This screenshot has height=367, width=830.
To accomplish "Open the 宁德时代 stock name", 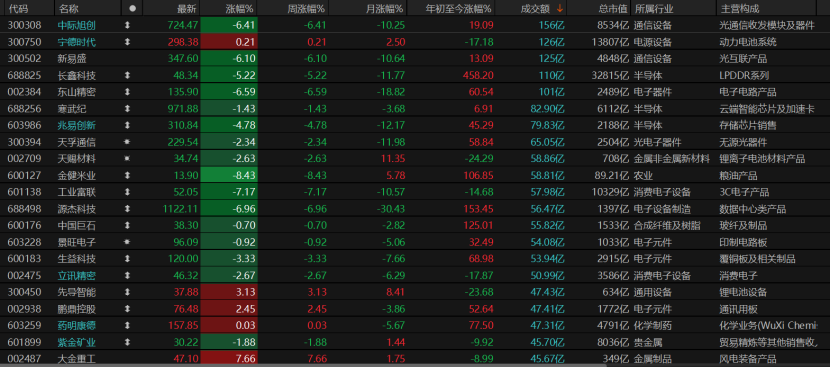I will point(77,42).
